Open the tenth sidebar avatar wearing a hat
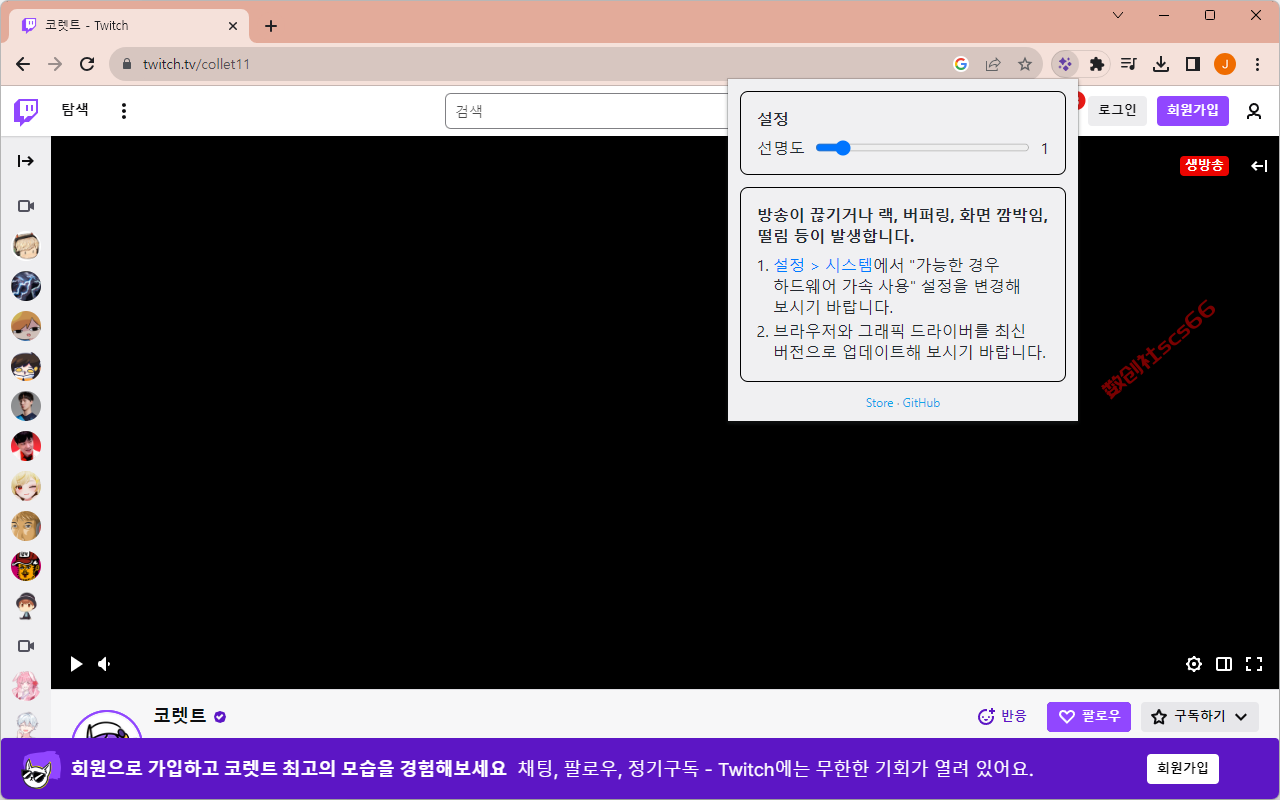This screenshot has height=800, width=1280. pyautogui.click(x=26, y=606)
